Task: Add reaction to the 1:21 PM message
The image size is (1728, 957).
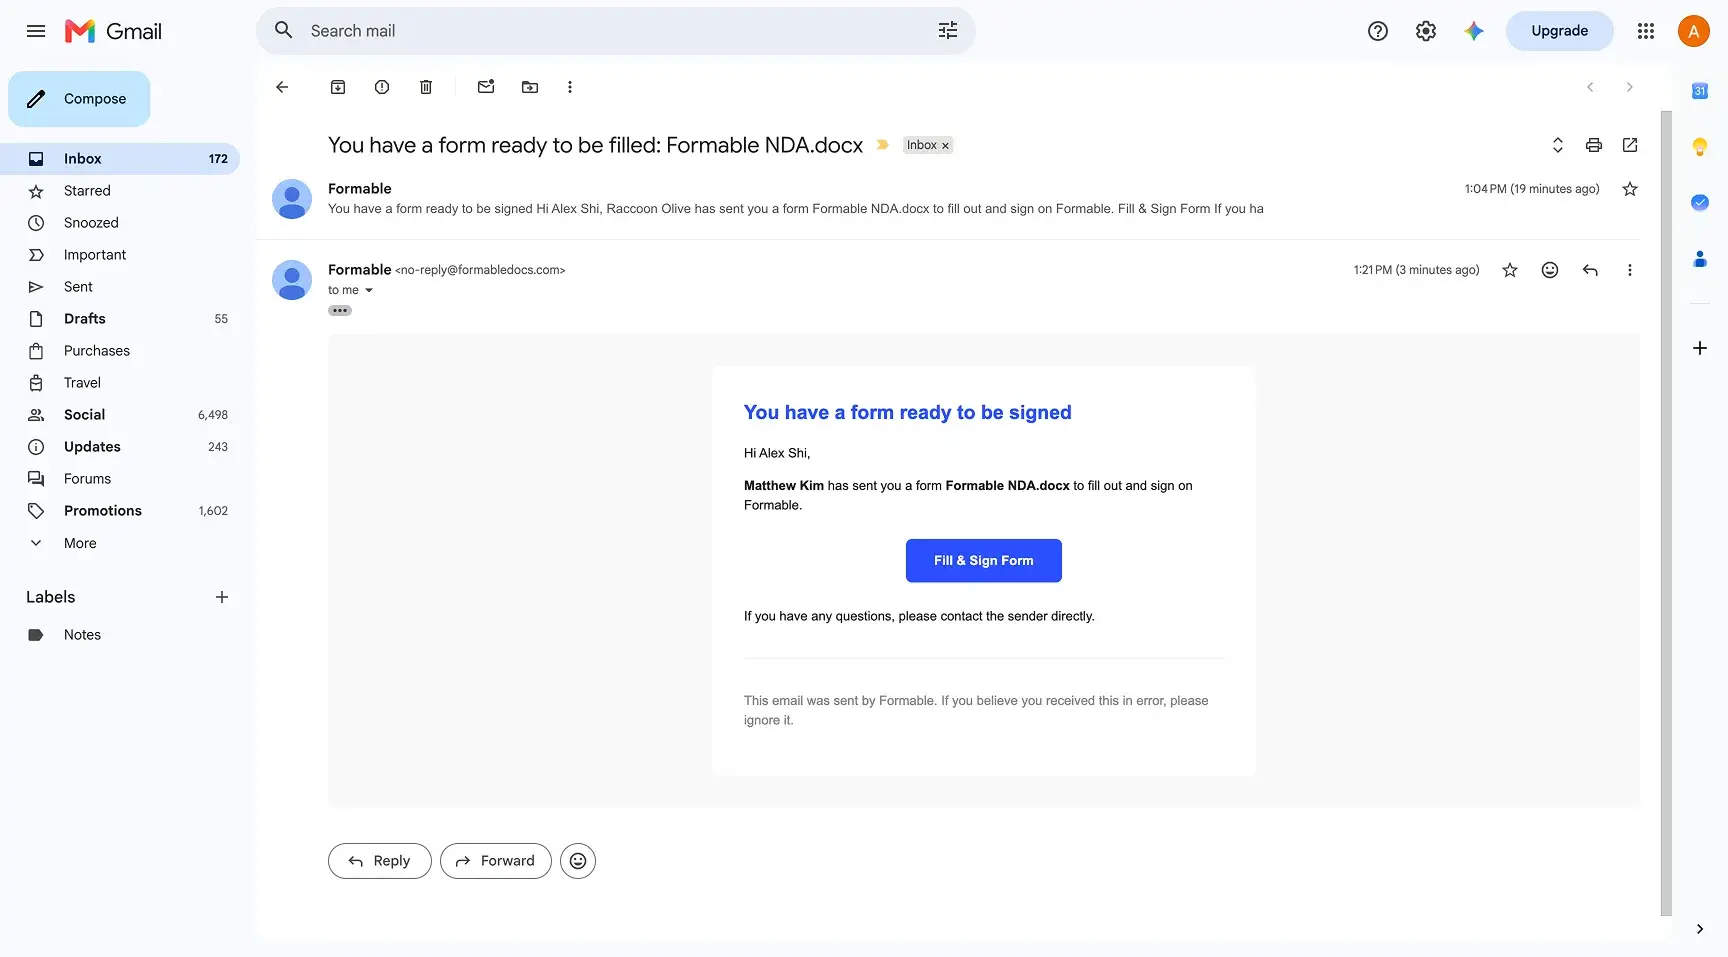Action: pyautogui.click(x=1550, y=270)
